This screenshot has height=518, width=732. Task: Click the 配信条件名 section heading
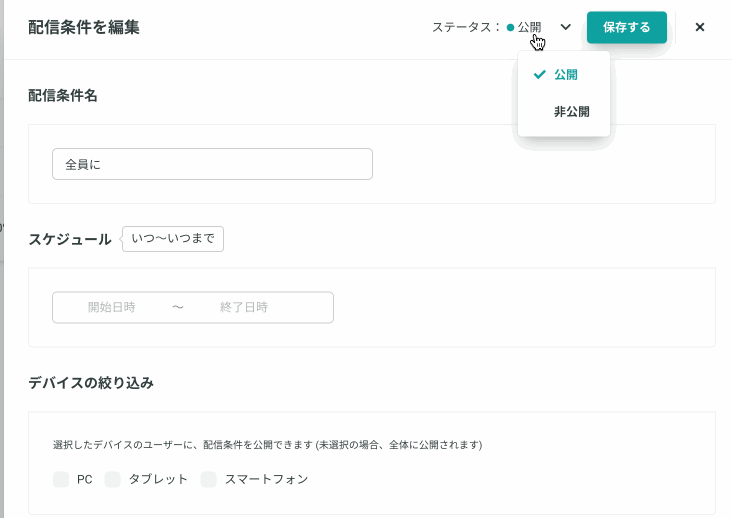[63, 96]
